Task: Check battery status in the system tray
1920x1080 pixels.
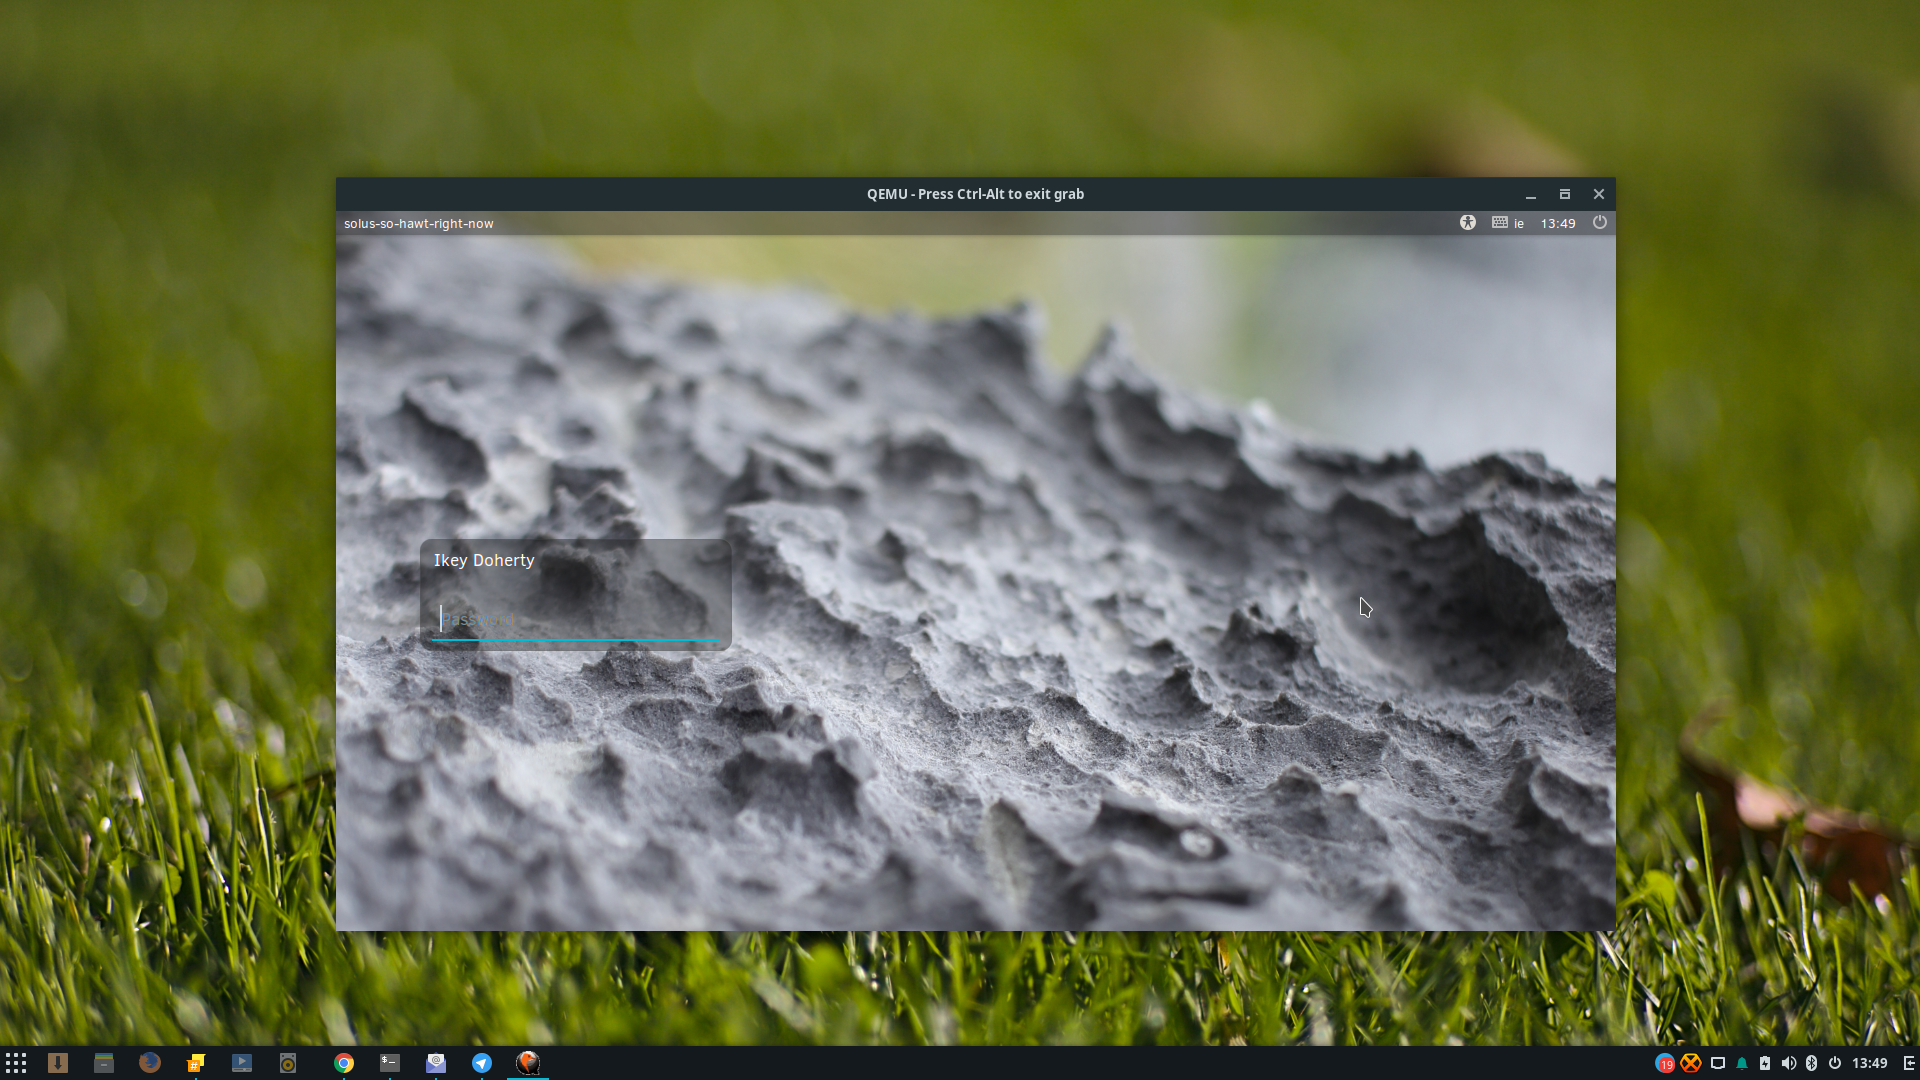Action: coord(1765,1063)
